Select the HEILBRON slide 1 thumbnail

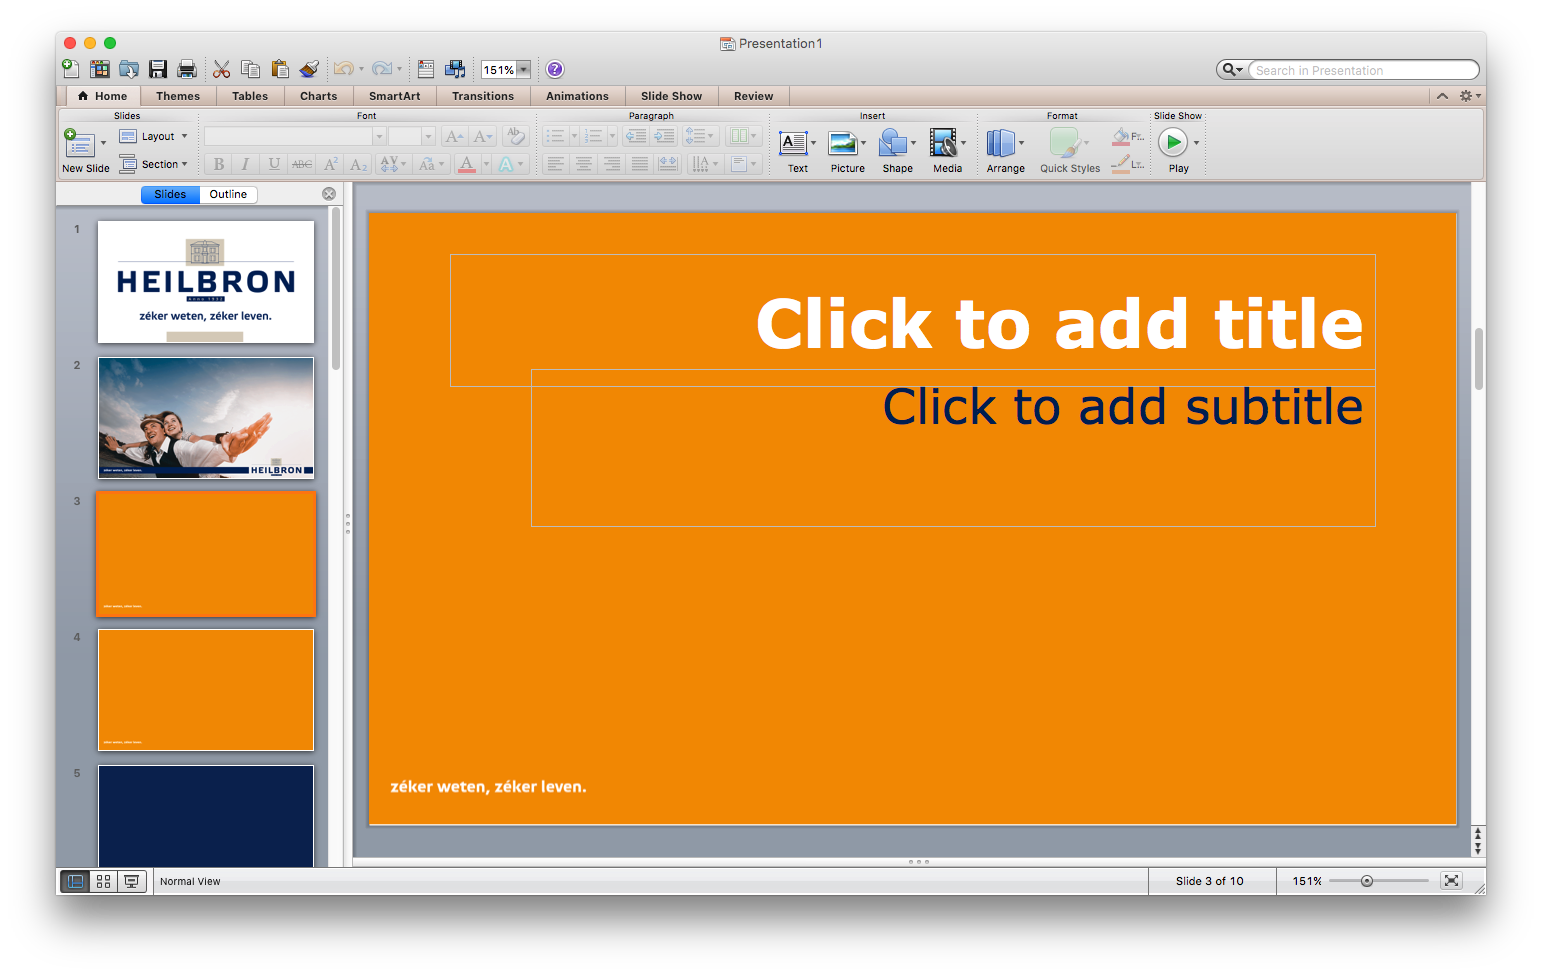(x=206, y=282)
